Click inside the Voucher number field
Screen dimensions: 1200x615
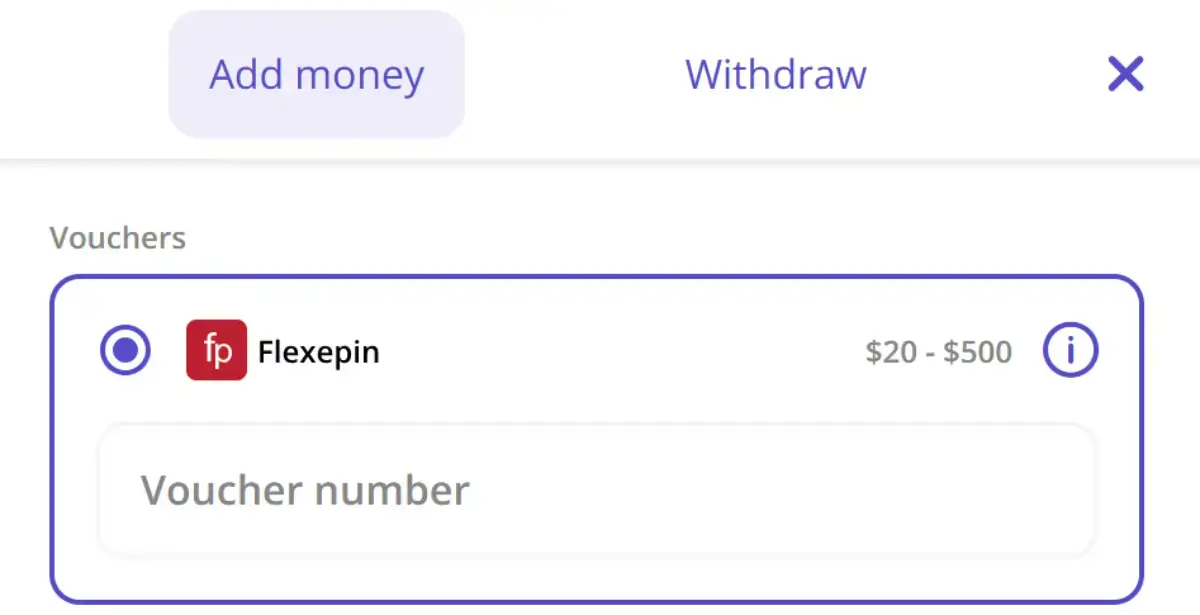600,490
